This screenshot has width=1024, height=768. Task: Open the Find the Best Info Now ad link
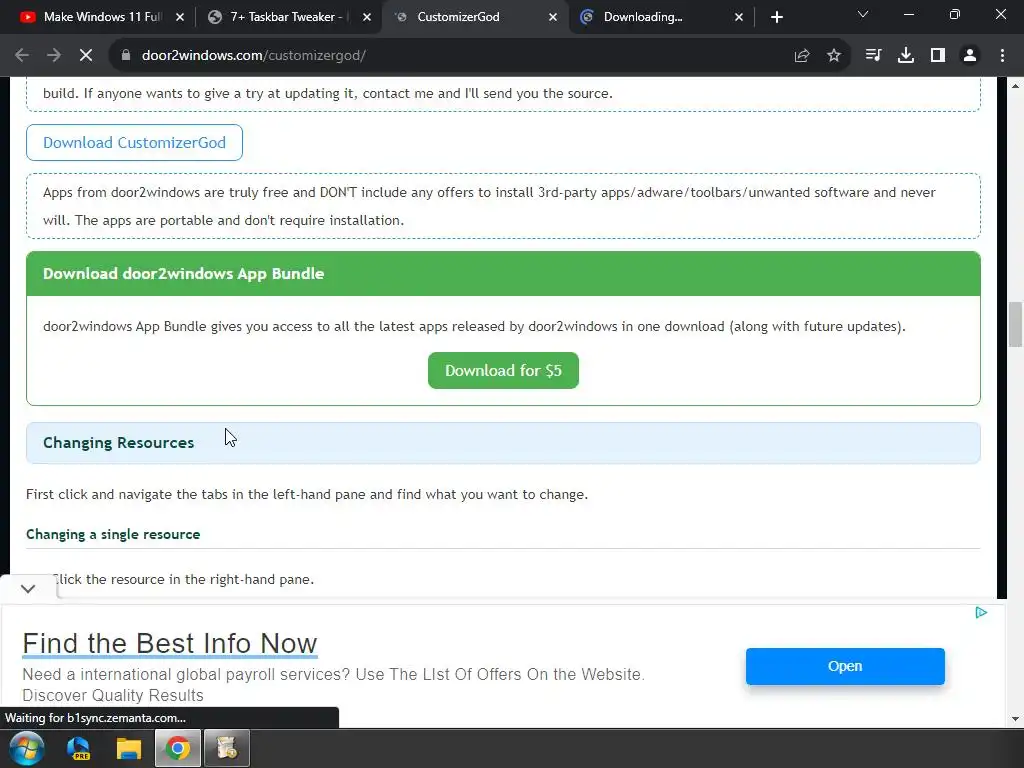coord(170,643)
